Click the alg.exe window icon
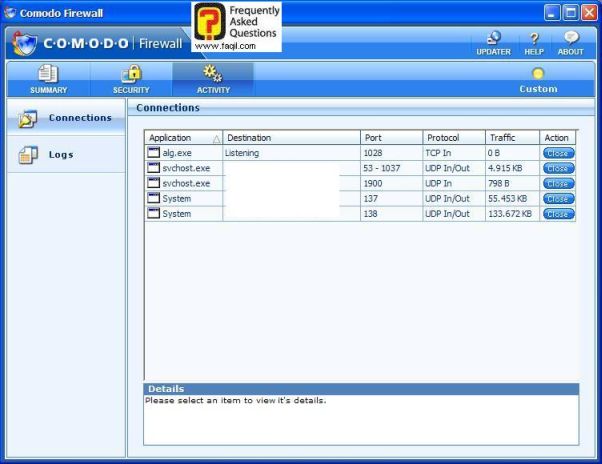The height and width of the screenshot is (464, 602). 154,152
